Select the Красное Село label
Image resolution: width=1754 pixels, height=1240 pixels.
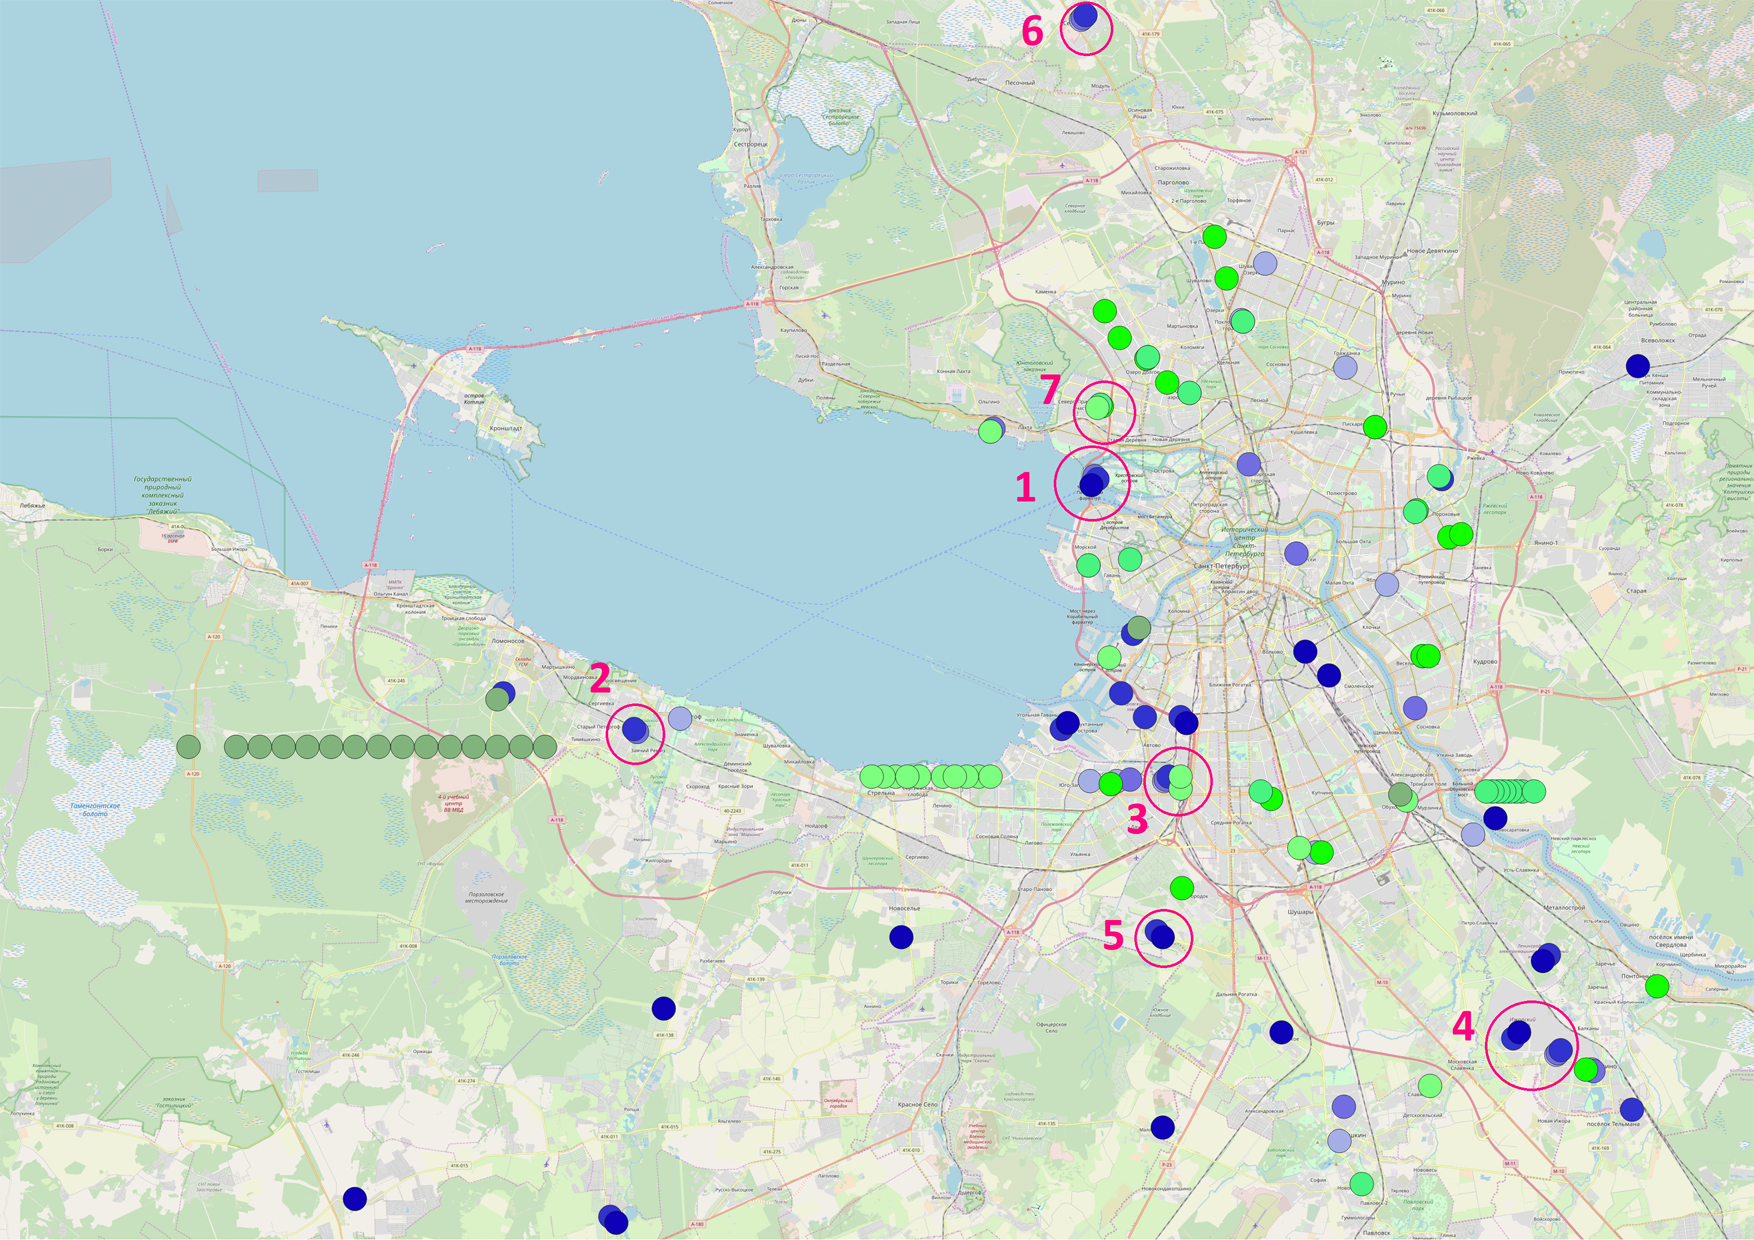tap(917, 1104)
